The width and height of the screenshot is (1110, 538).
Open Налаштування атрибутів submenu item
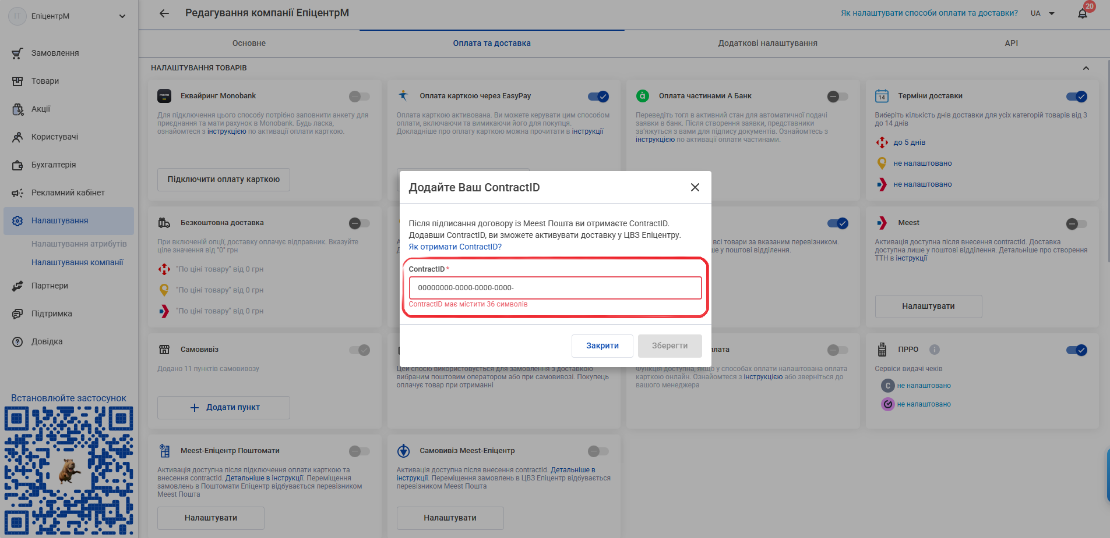click(79, 244)
